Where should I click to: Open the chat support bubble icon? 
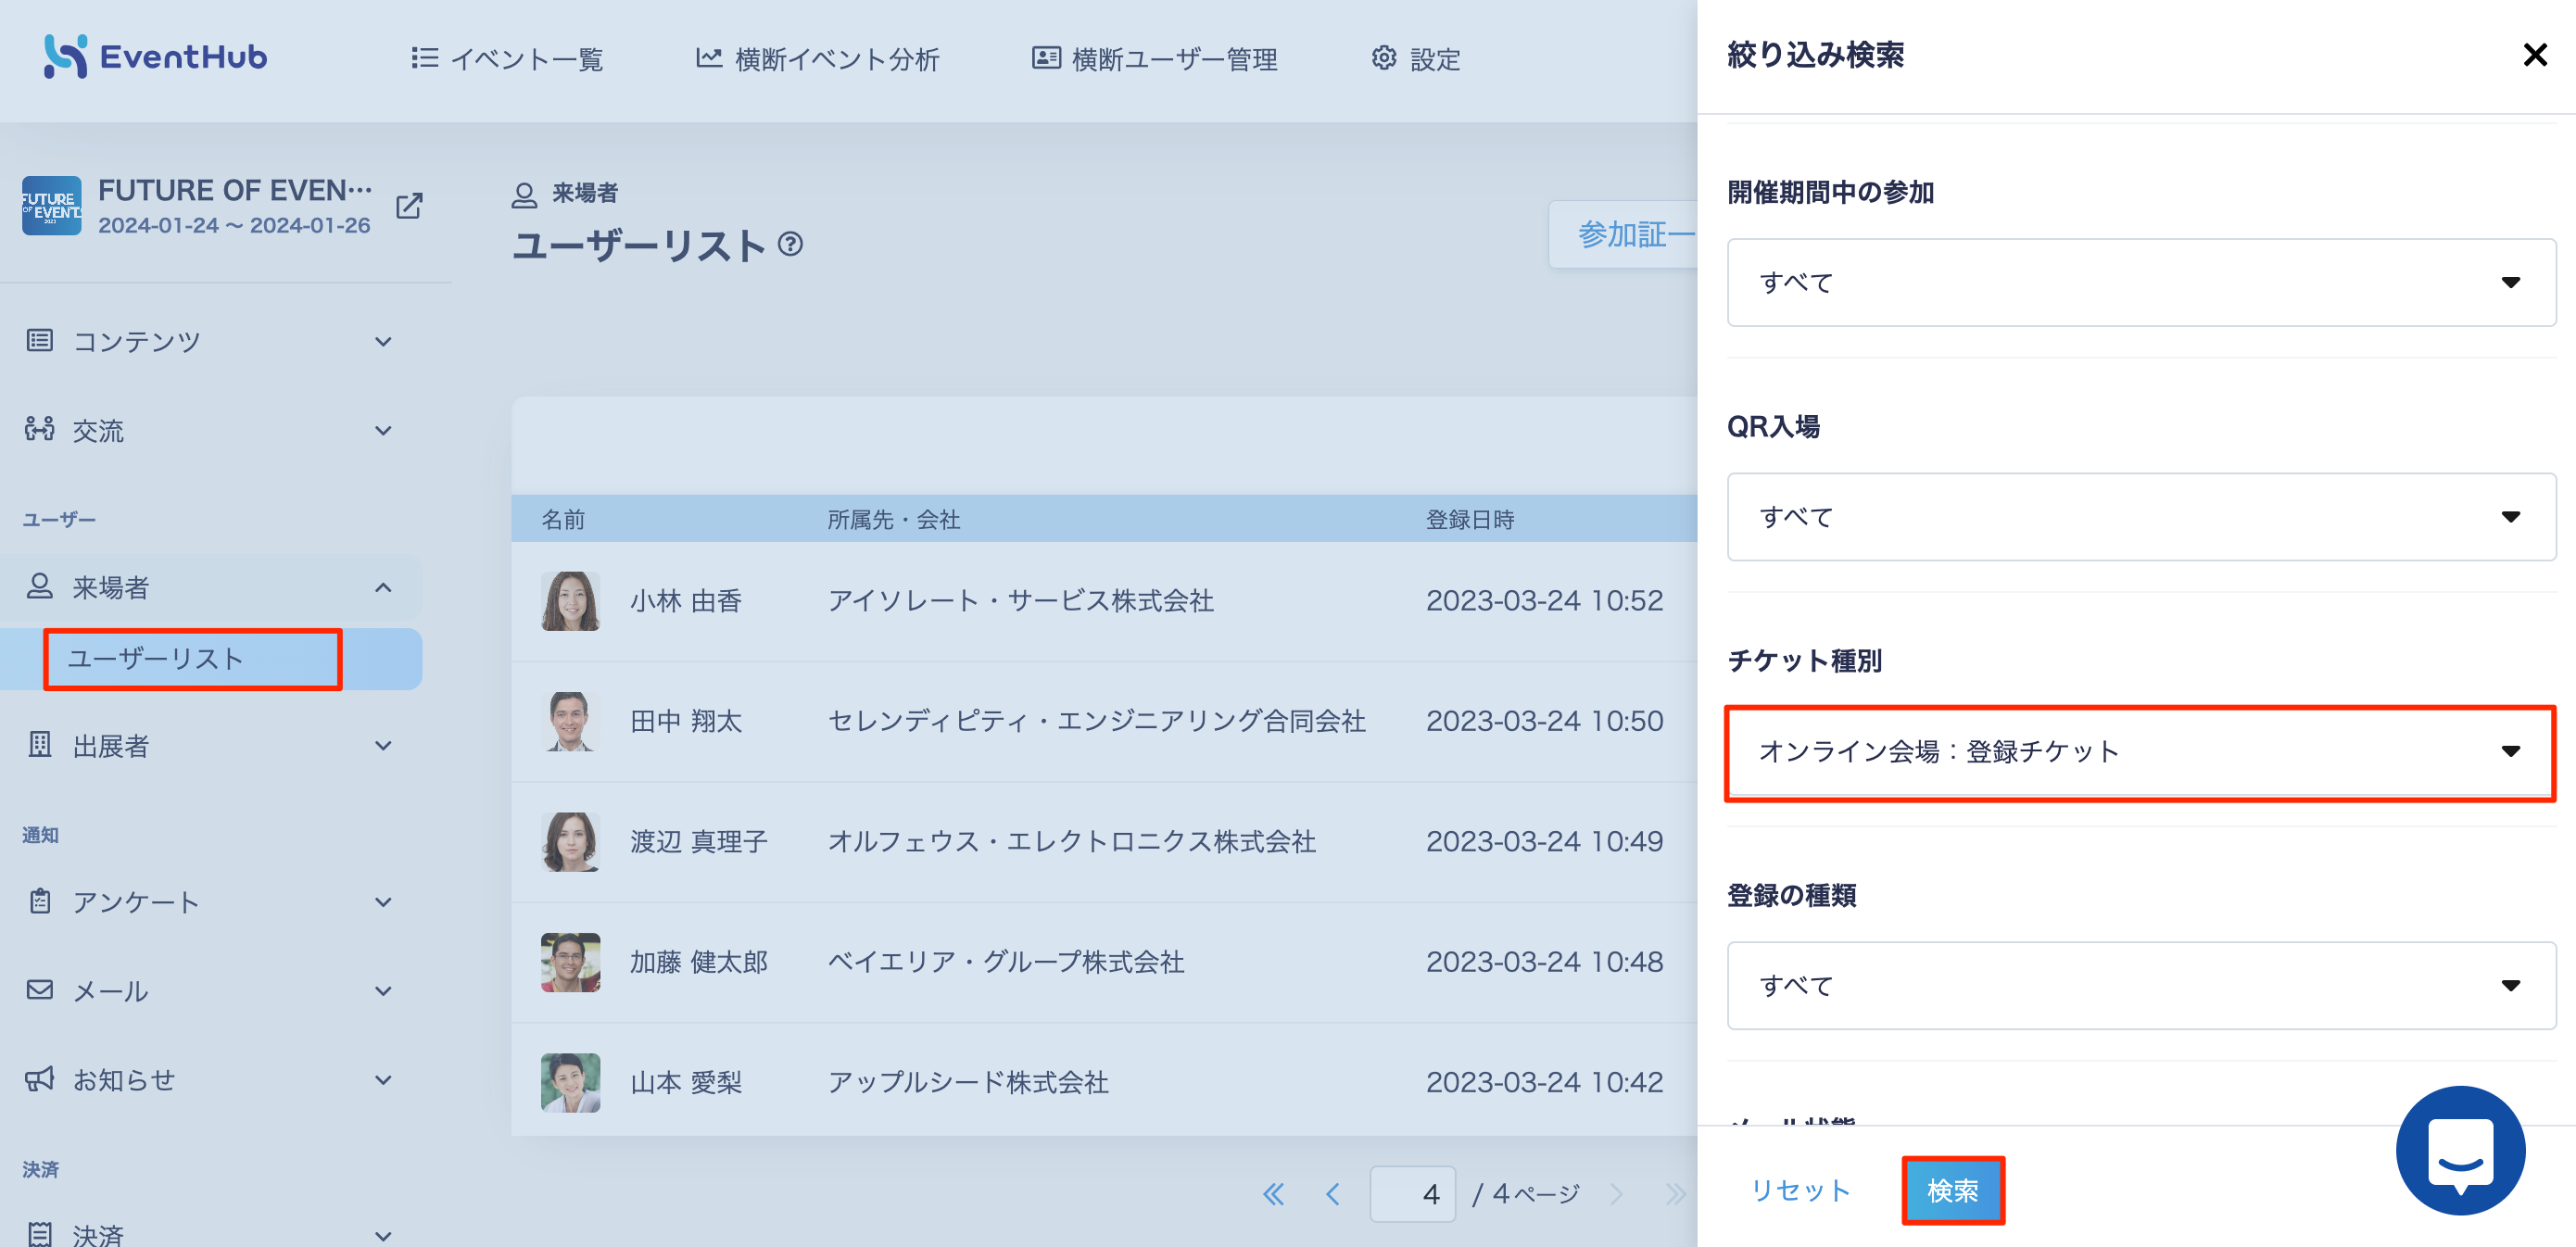pos(2461,1150)
